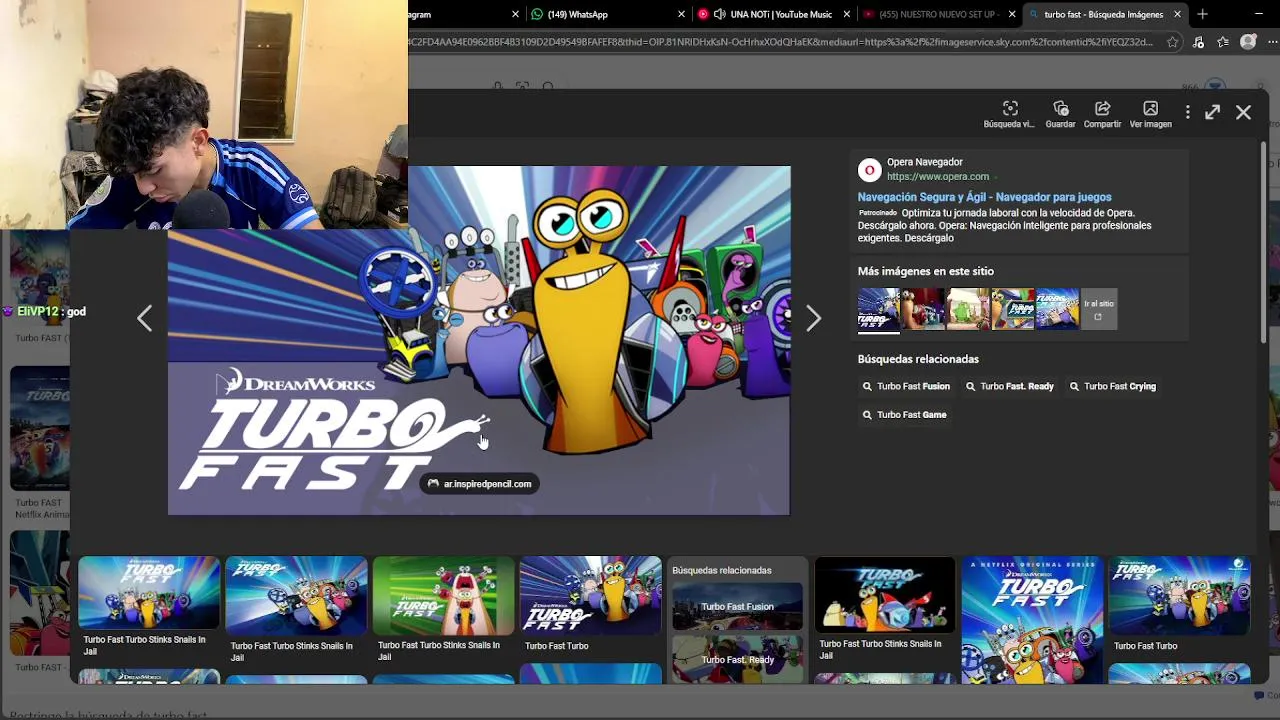This screenshot has width=1280, height=720.
Task: Click the Opera logo in the ad
Action: click(x=869, y=170)
